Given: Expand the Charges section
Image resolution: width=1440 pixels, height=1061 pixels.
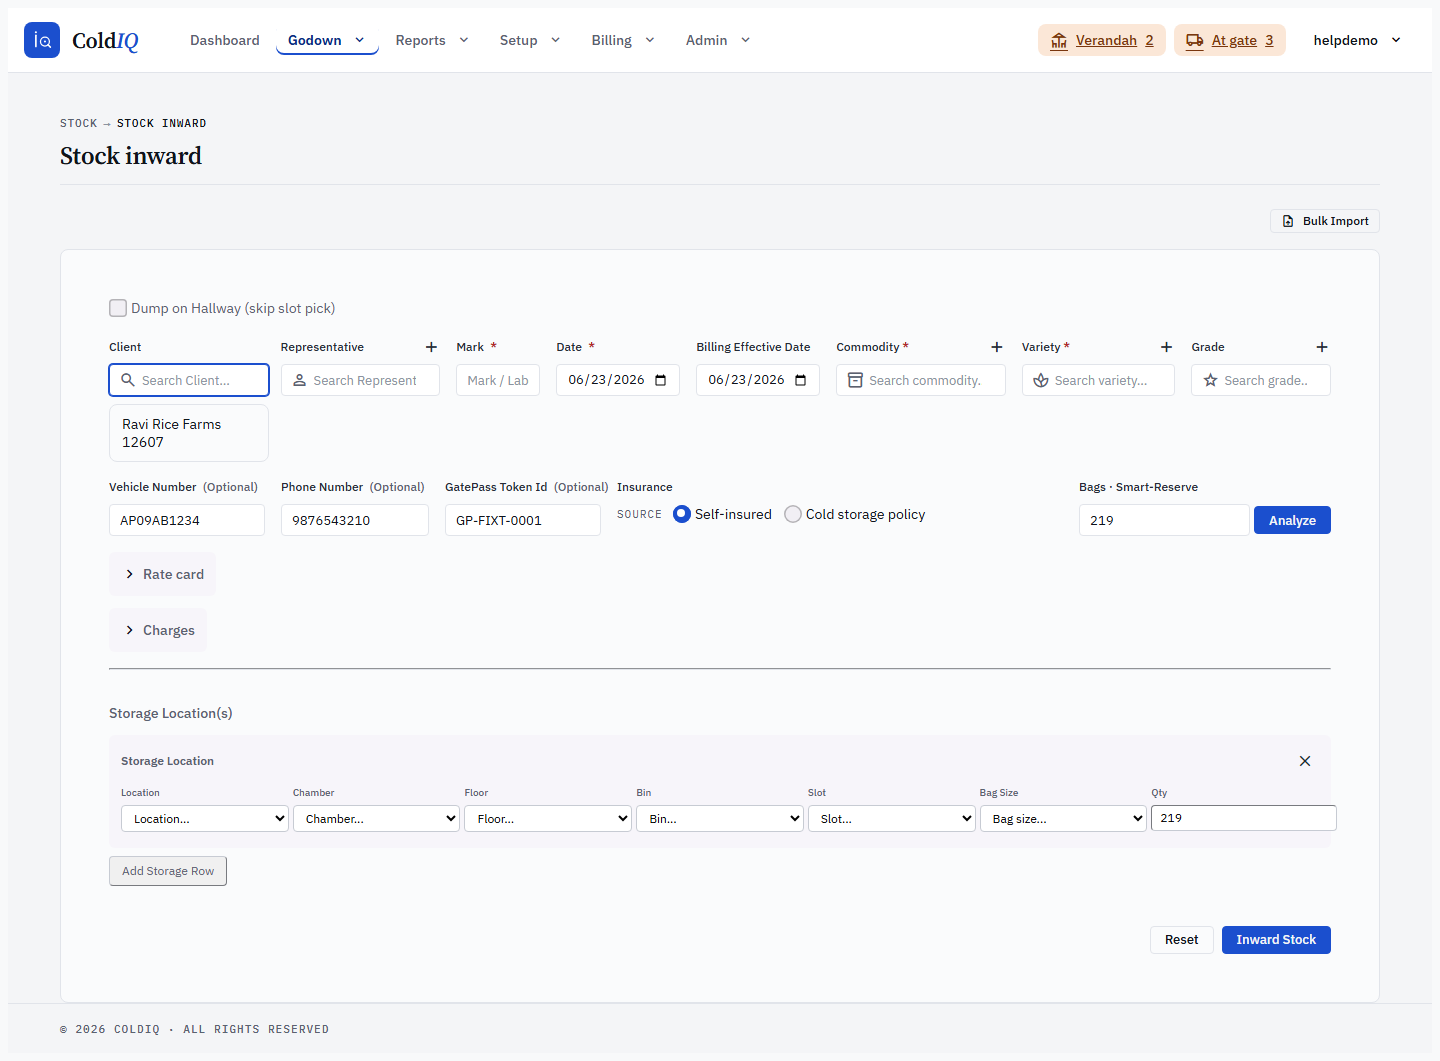Looking at the screenshot, I should pyautogui.click(x=158, y=630).
